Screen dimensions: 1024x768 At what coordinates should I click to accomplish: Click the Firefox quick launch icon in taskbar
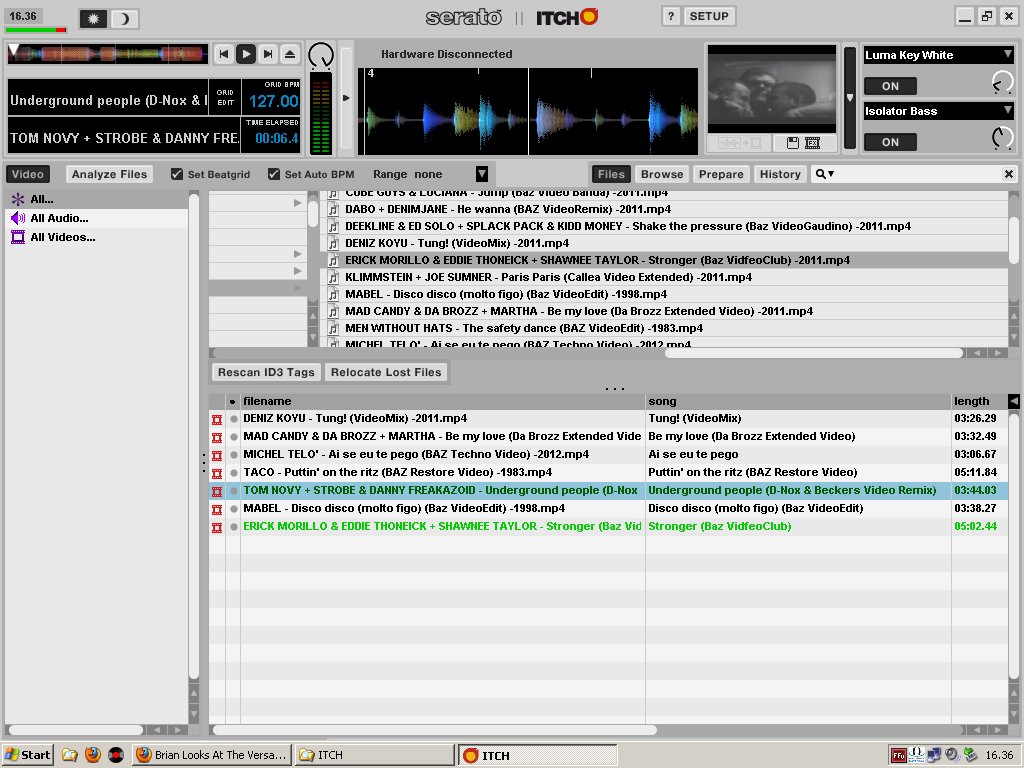click(x=93, y=755)
